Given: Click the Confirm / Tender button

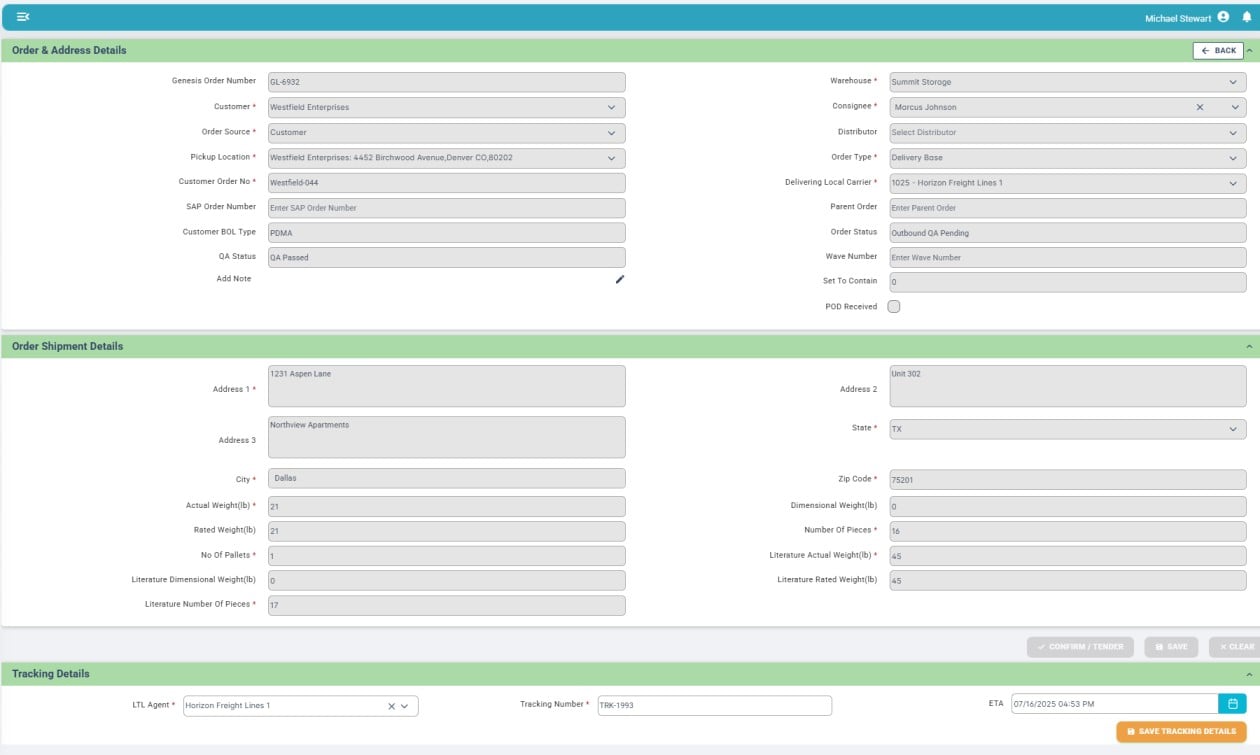Looking at the screenshot, I should point(1080,647).
